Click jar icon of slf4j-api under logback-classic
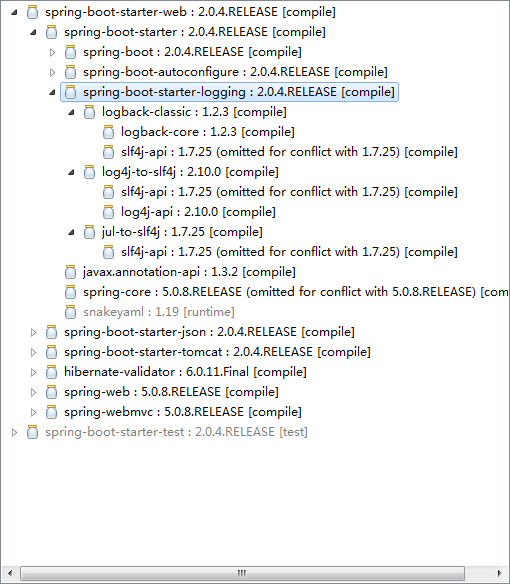Viewport: 510px width, 584px height. (108, 152)
